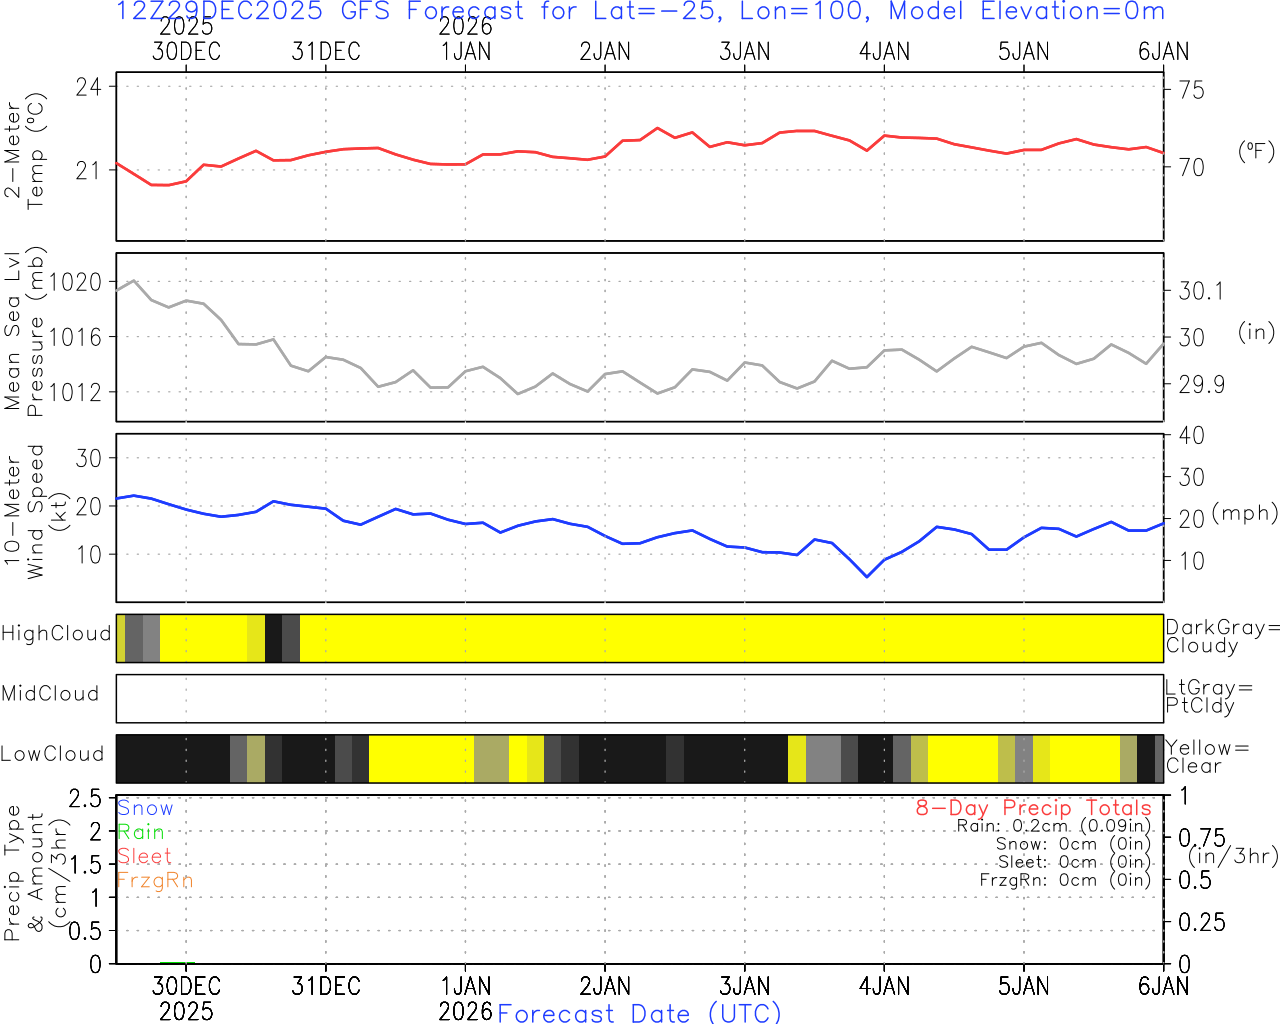This screenshot has height=1024, width=1280.
Task: Select the green "Rain" legend label
Action: pos(141,832)
